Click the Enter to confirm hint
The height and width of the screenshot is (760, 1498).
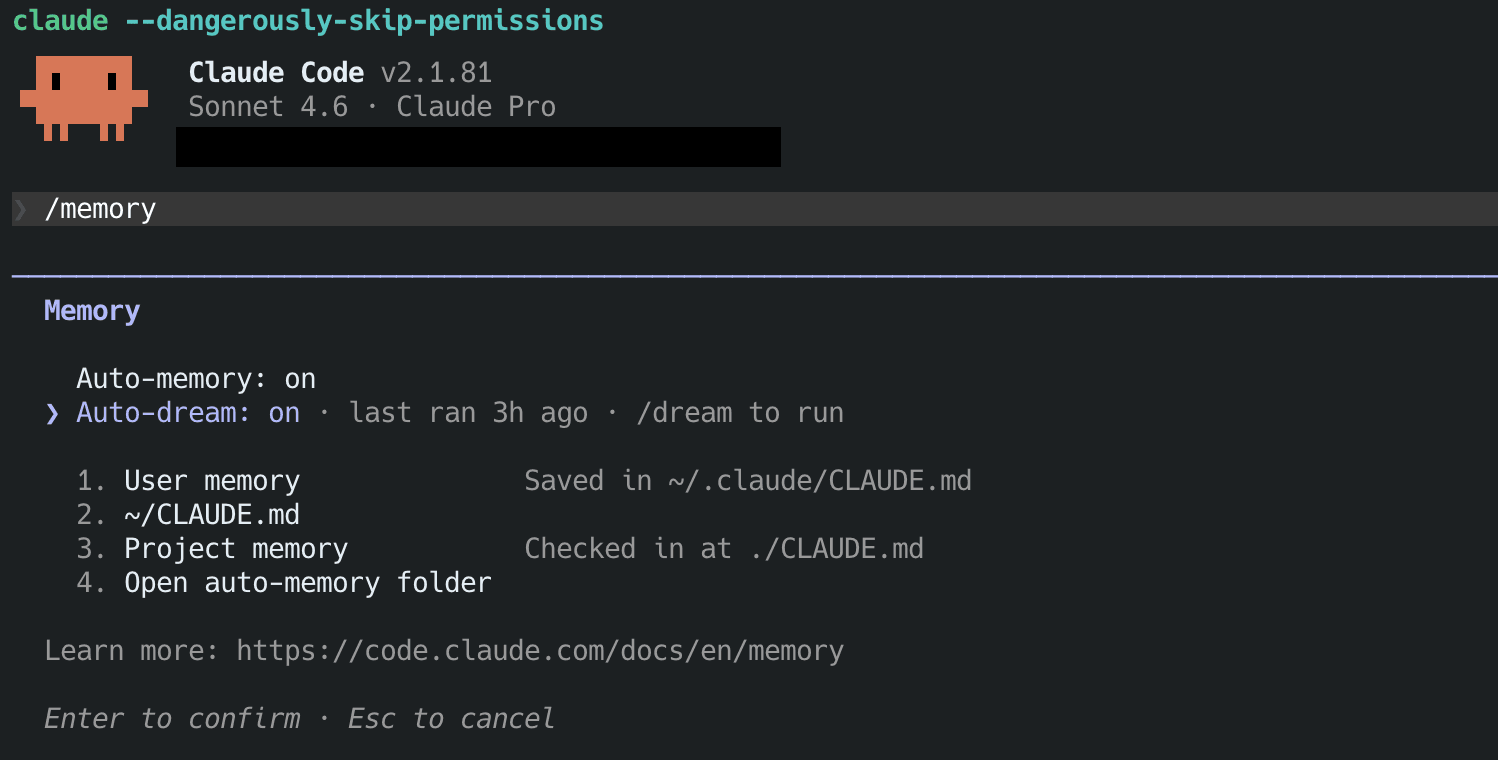pyautogui.click(x=172, y=719)
